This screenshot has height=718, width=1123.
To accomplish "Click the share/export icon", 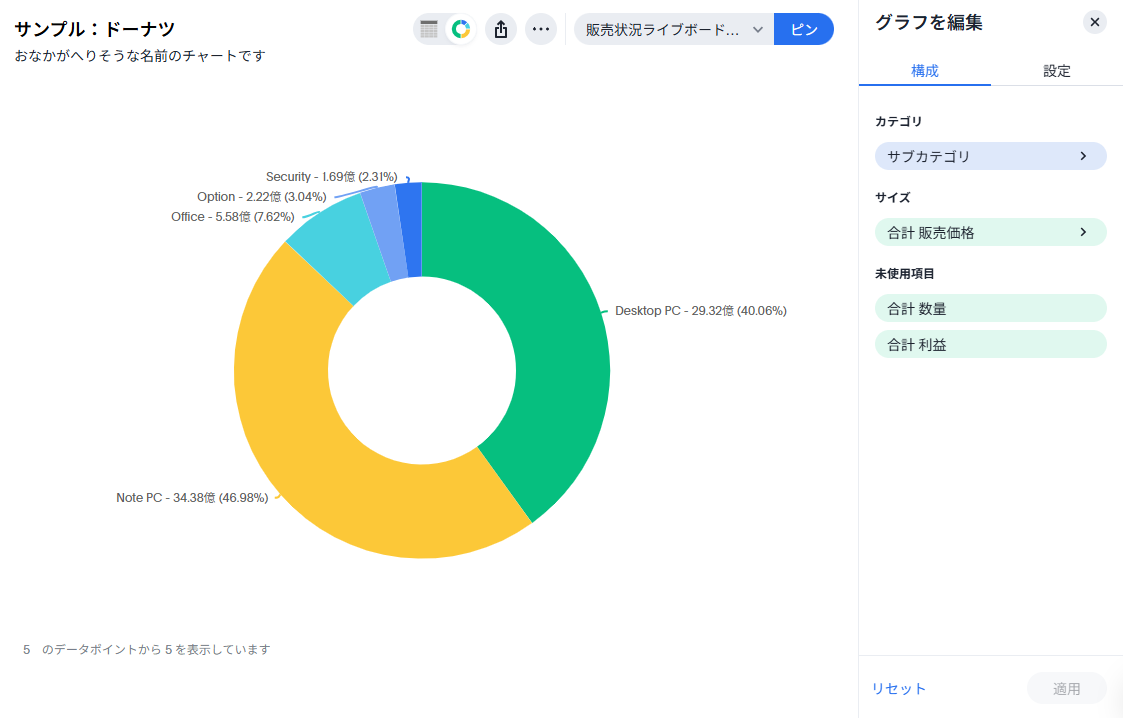I will (x=501, y=29).
